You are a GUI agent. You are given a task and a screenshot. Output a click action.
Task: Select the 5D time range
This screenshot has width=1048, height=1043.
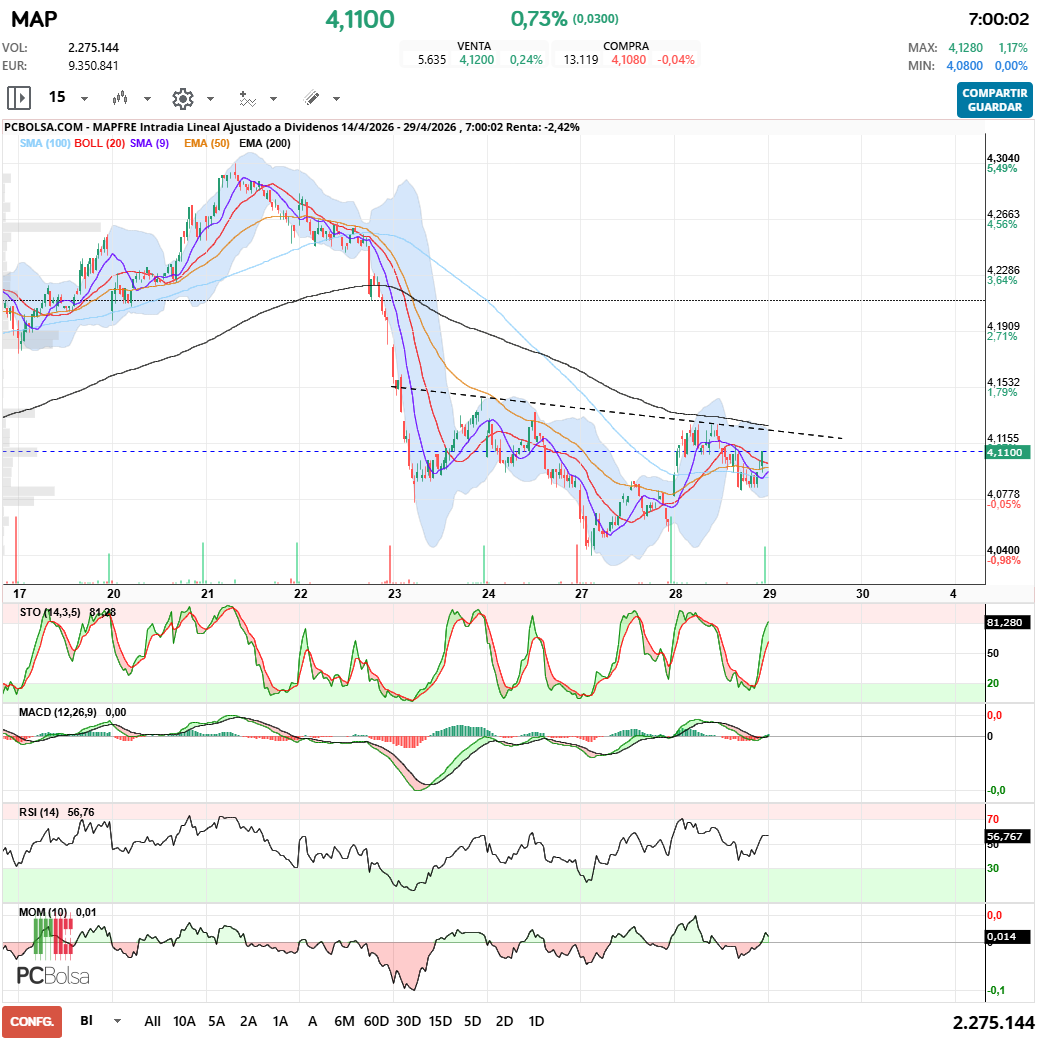[473, 1021]
